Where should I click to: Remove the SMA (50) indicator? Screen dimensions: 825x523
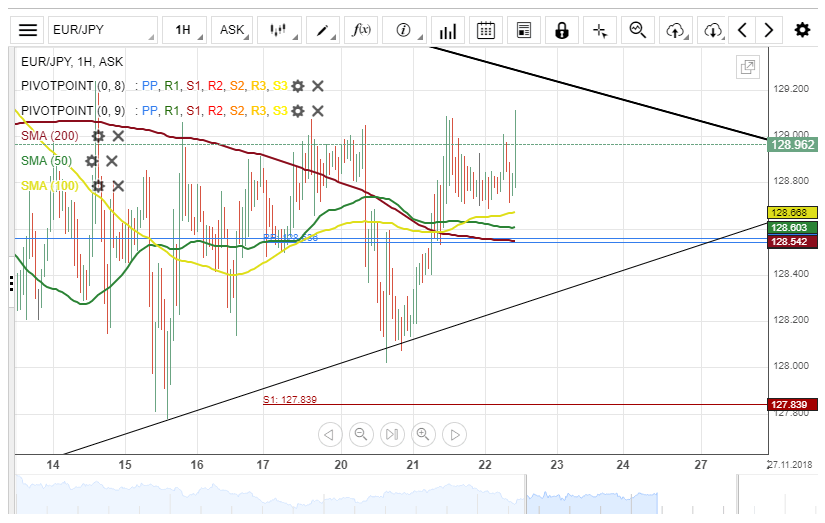[112, 161]
